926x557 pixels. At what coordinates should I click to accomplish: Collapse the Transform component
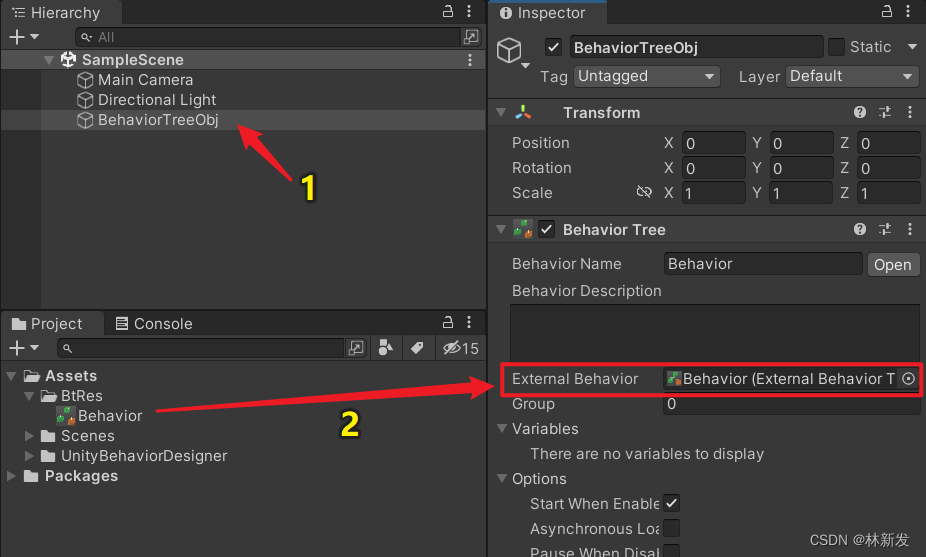501,112
